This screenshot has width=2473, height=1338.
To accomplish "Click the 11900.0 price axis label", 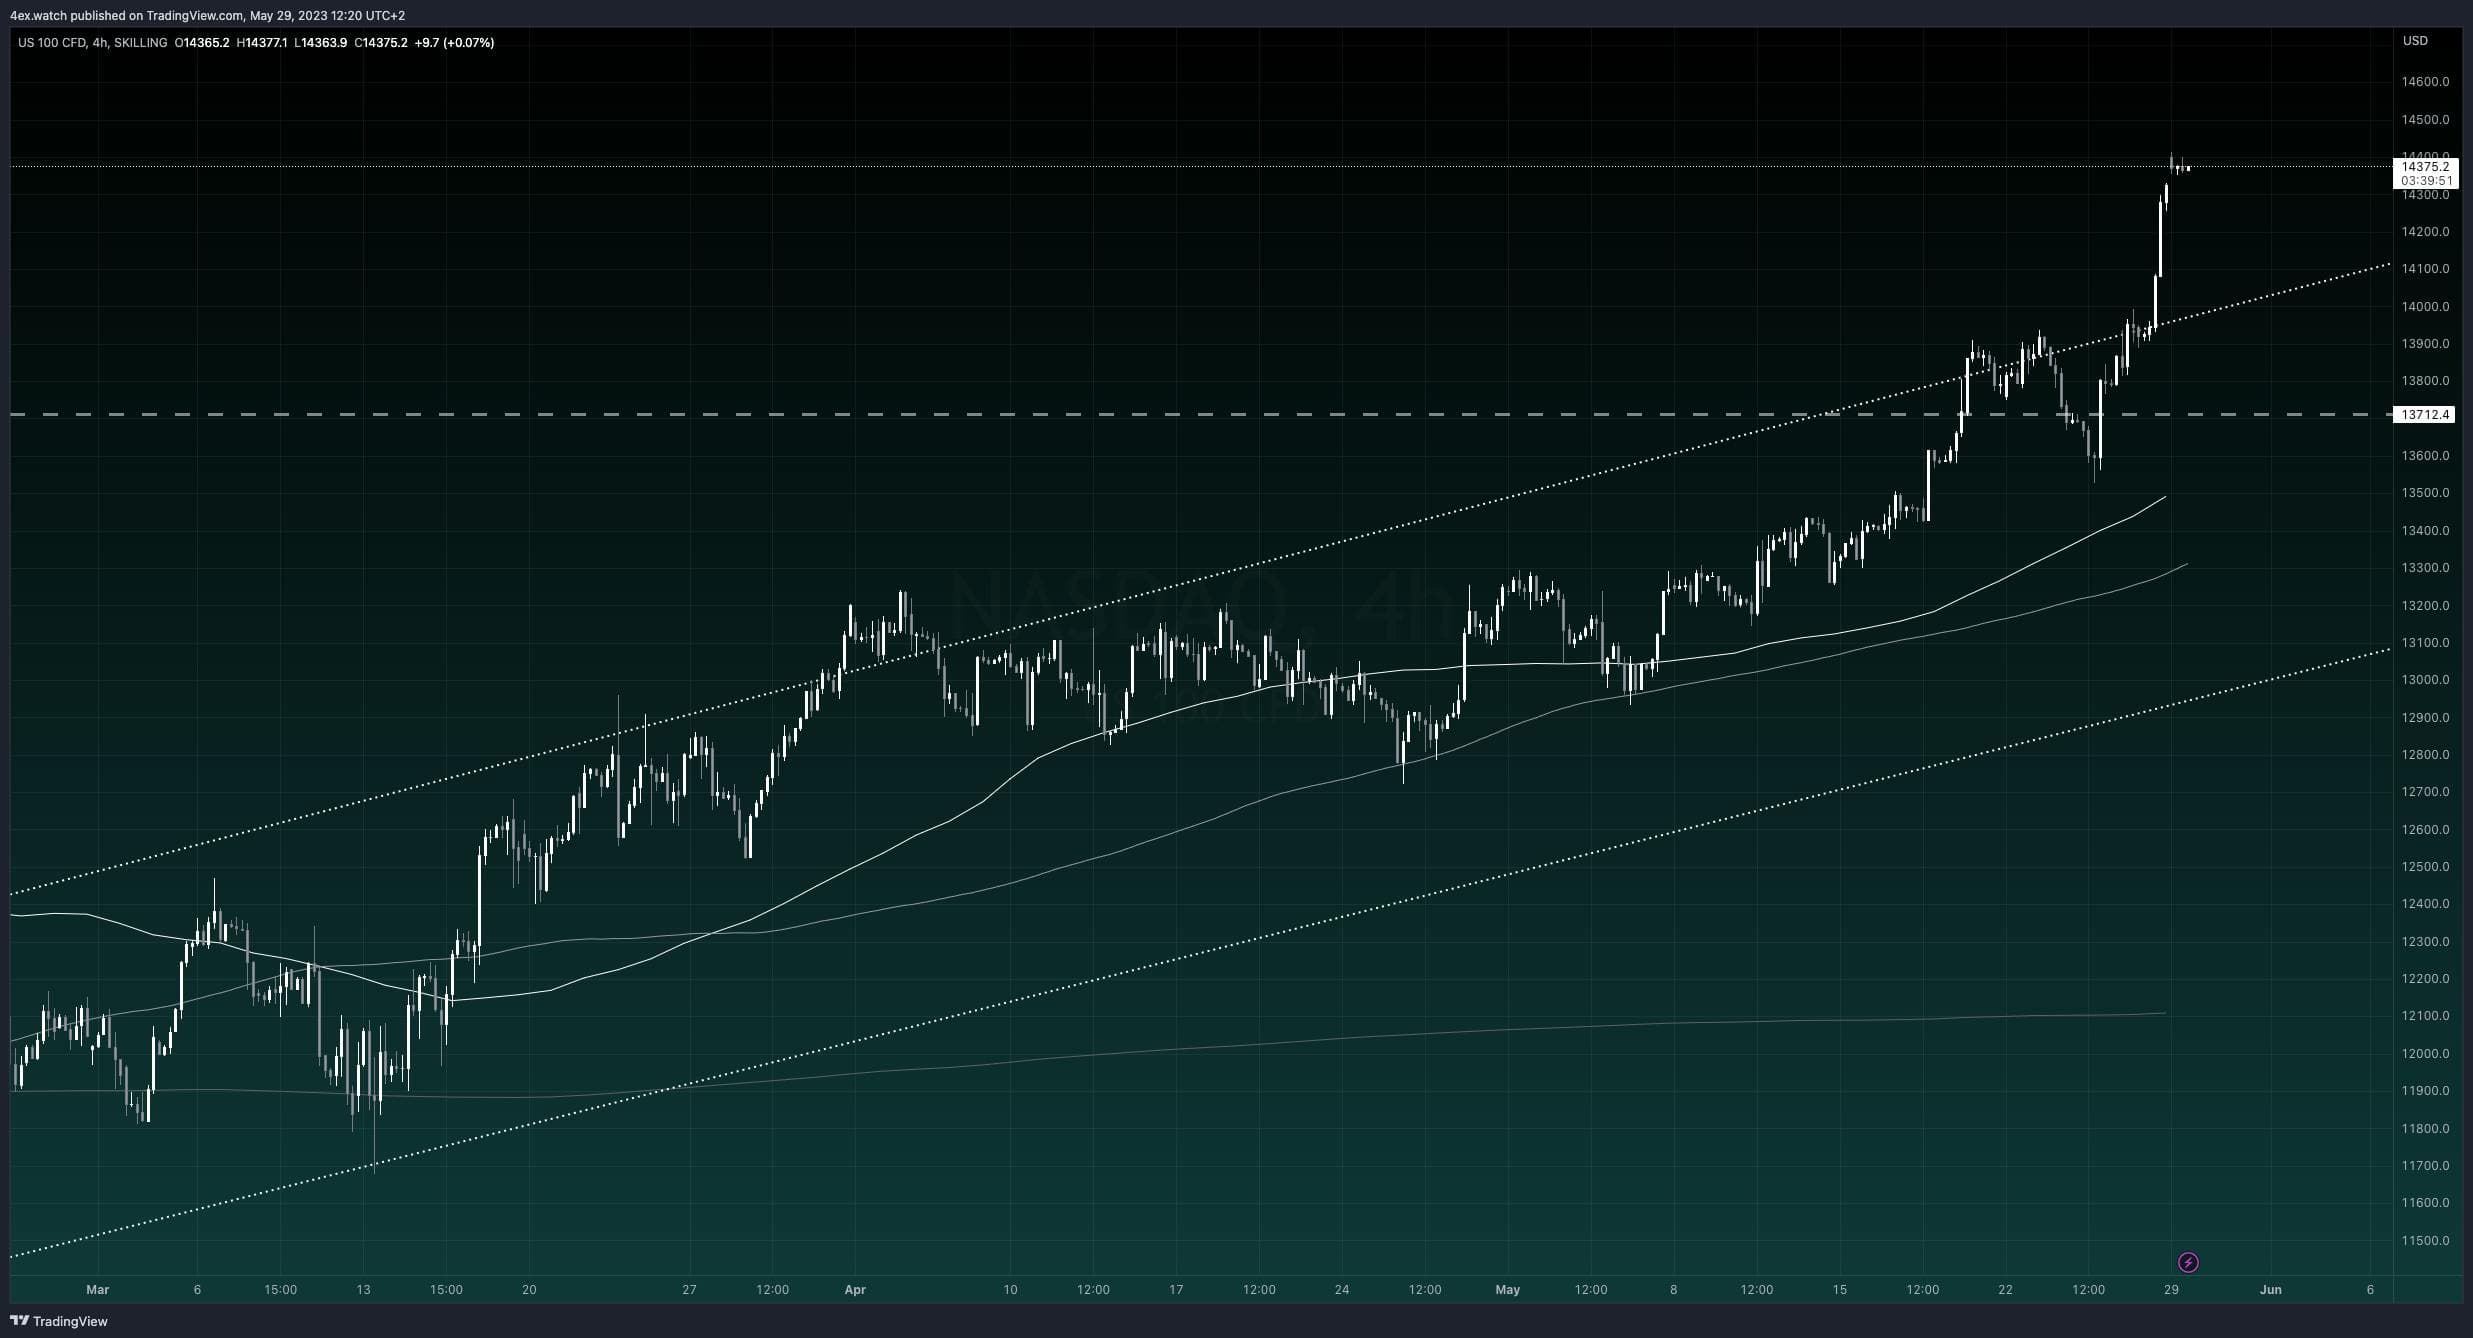I will pyautogui.click(x=2425, y=1091).
